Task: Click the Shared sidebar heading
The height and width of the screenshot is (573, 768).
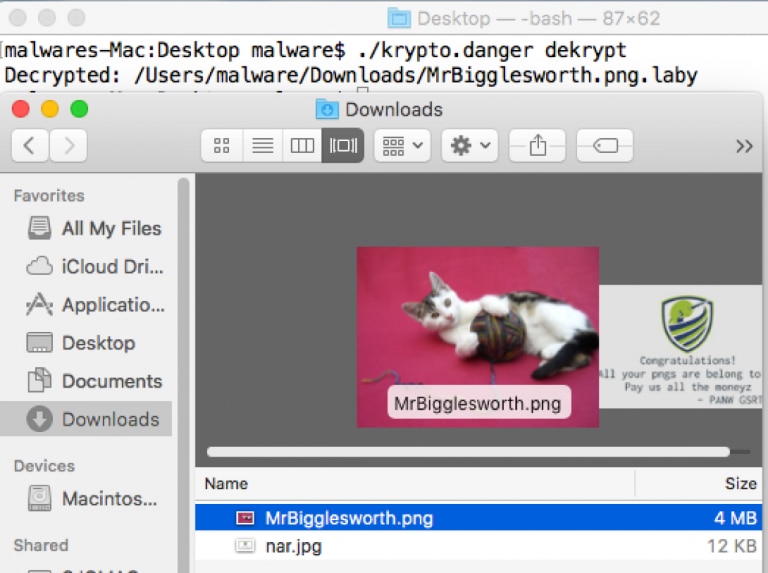Action: point(41,545)
